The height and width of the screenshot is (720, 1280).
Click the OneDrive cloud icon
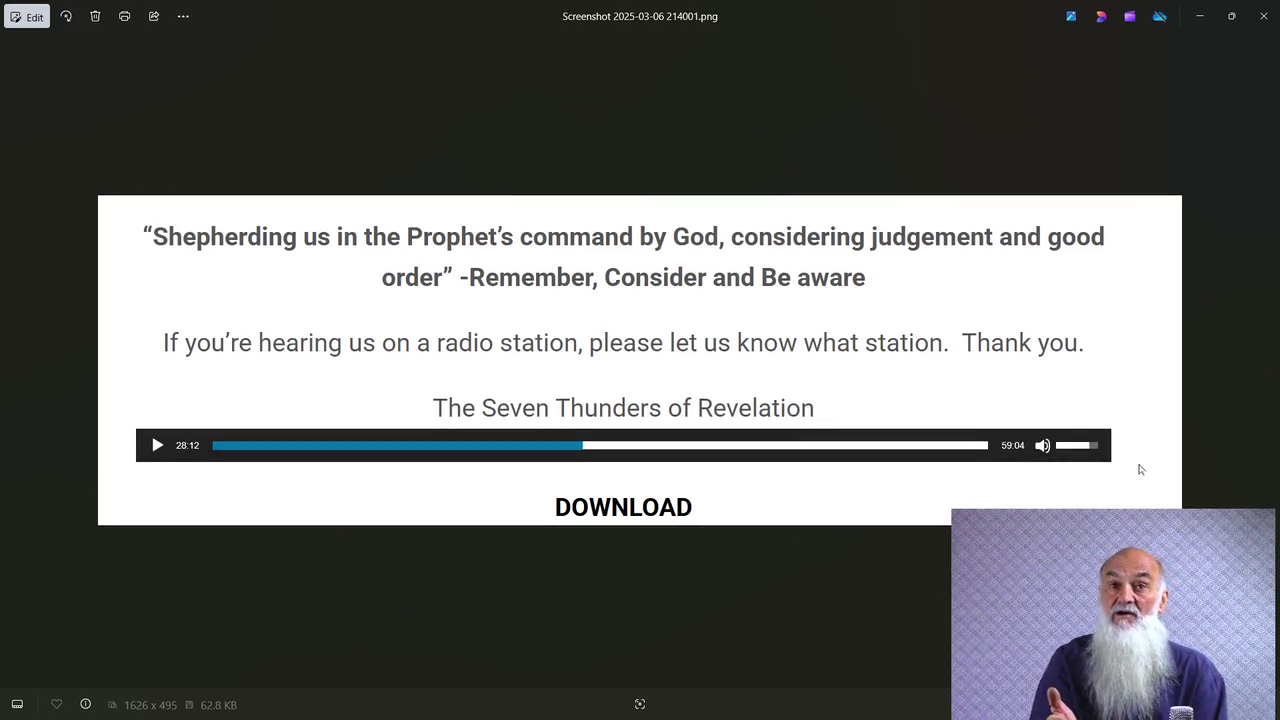[1160, 17]
